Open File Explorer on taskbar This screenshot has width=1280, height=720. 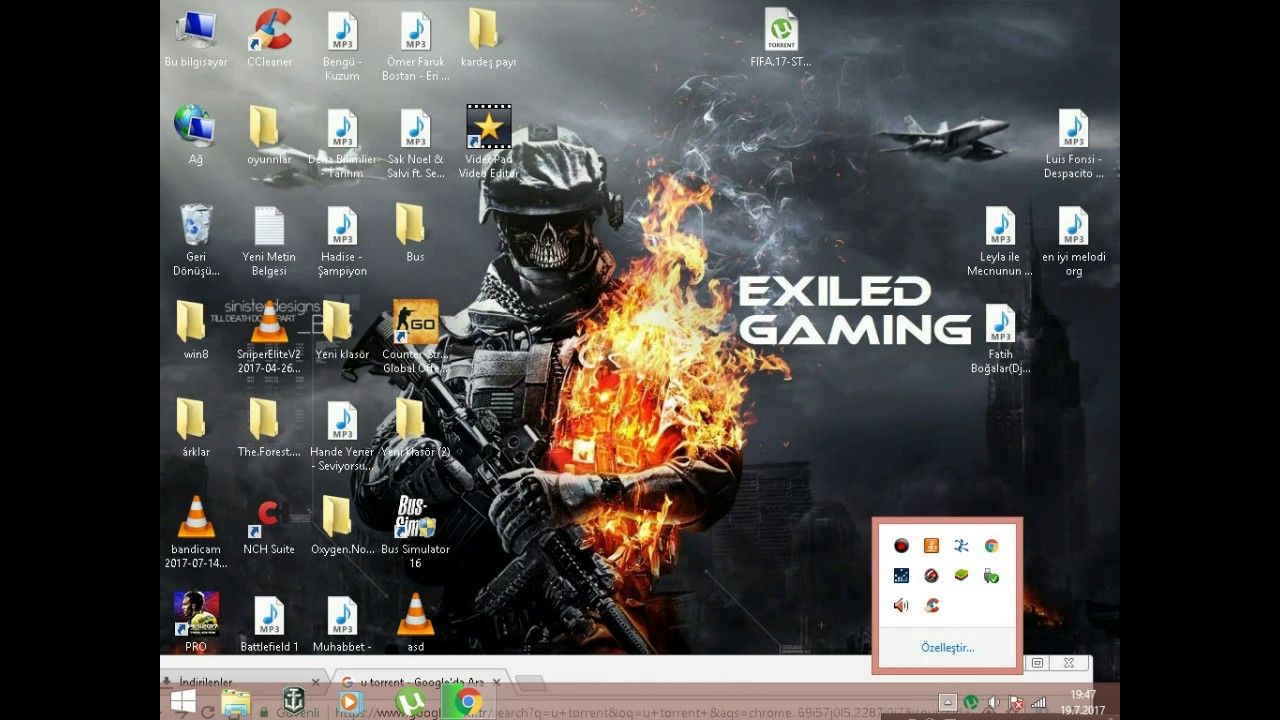(x=236, y=702)
